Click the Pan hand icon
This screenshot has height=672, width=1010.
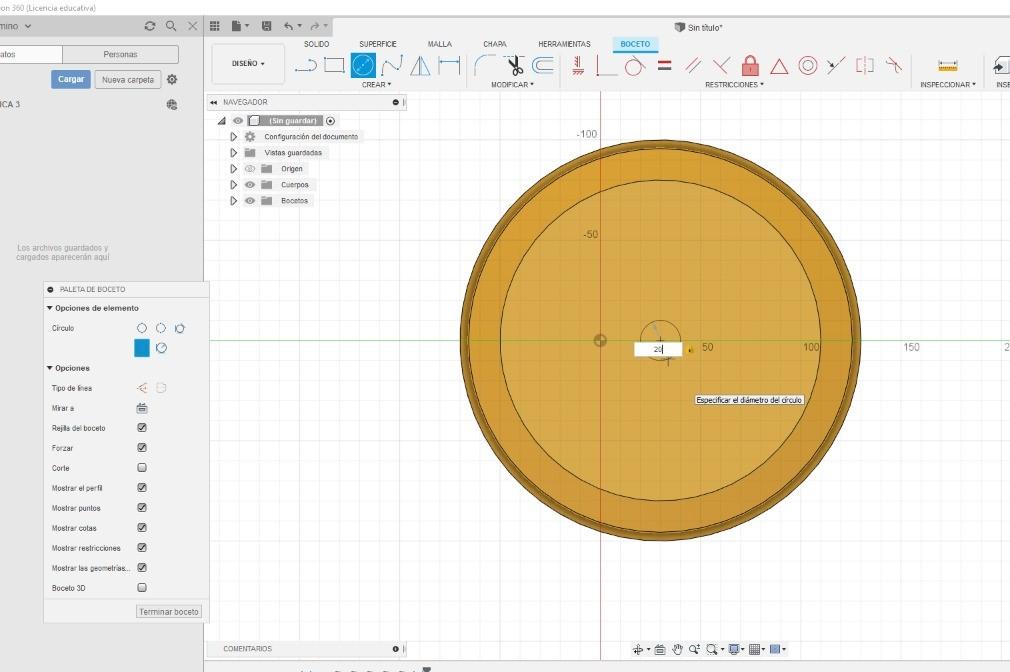pos(677,649)
